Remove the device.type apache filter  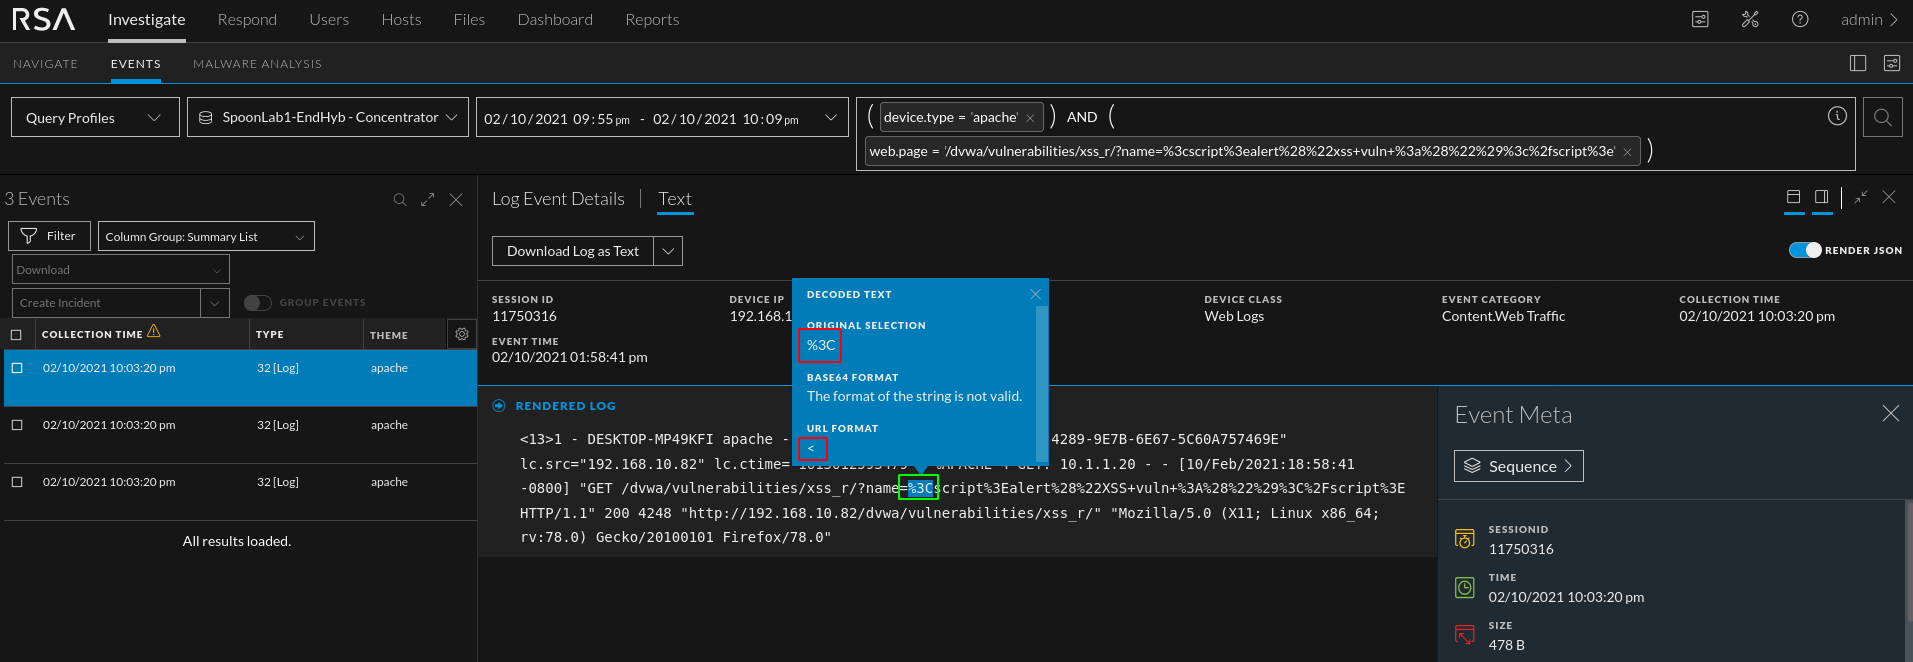(x=1030, y=118)
